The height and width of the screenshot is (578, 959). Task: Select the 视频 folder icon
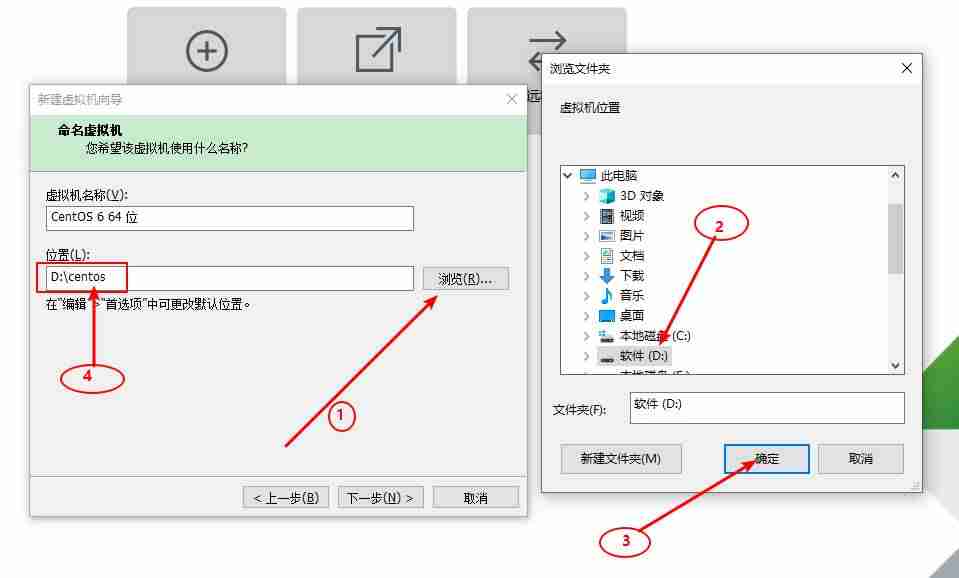[x=607, y=216]
